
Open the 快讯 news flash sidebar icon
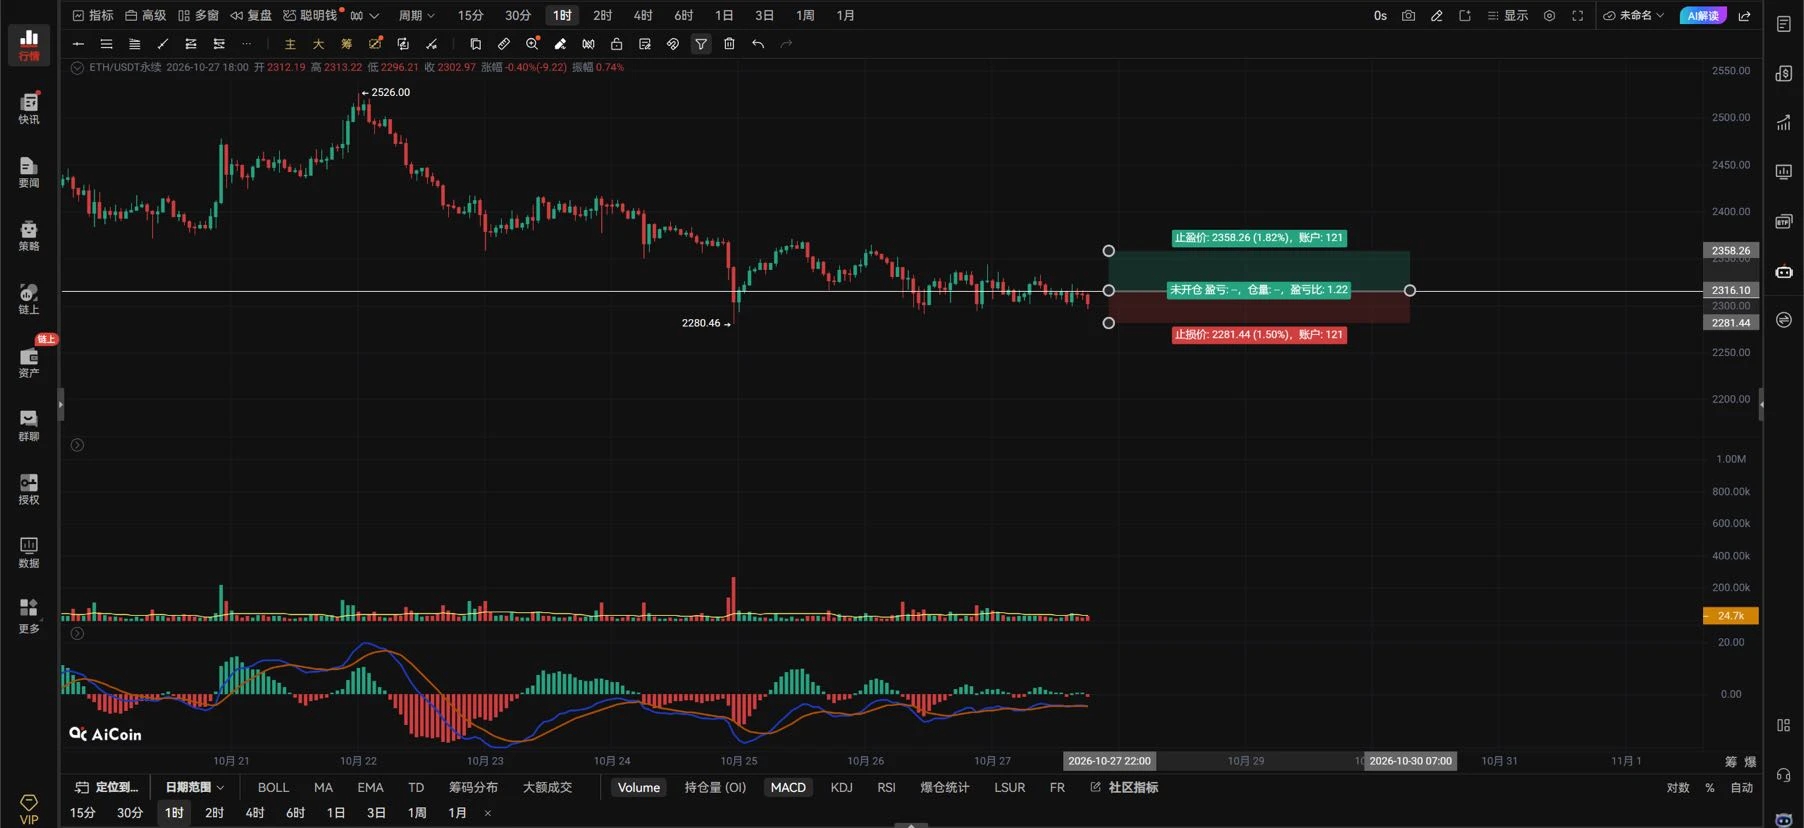coord(29,108)
